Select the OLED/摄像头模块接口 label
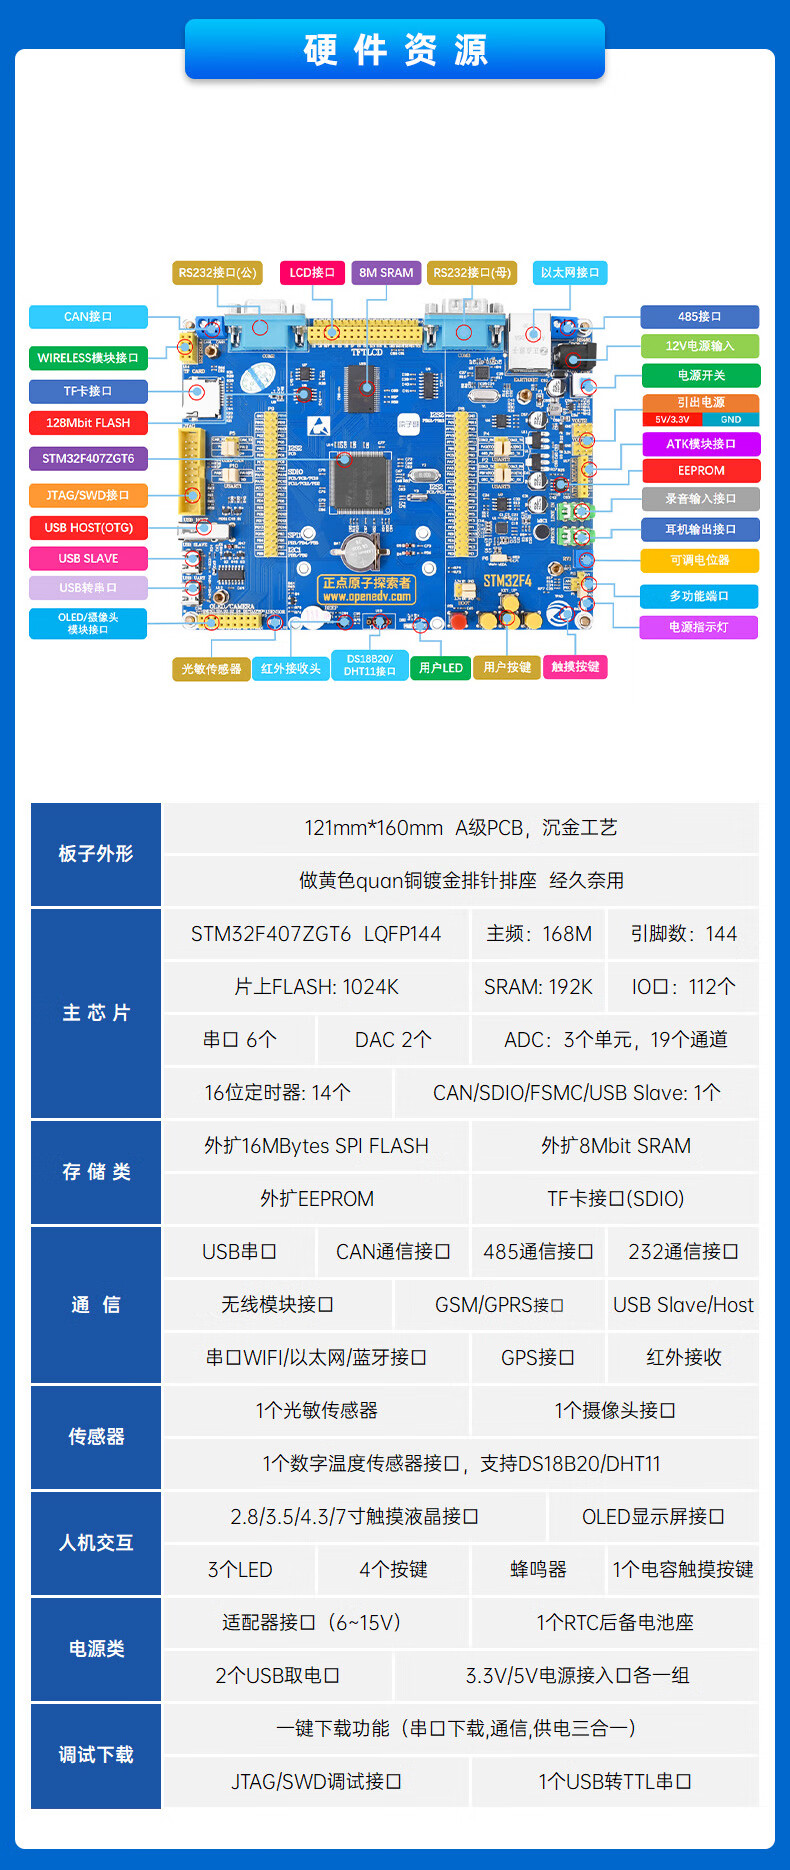 point(88,624)
